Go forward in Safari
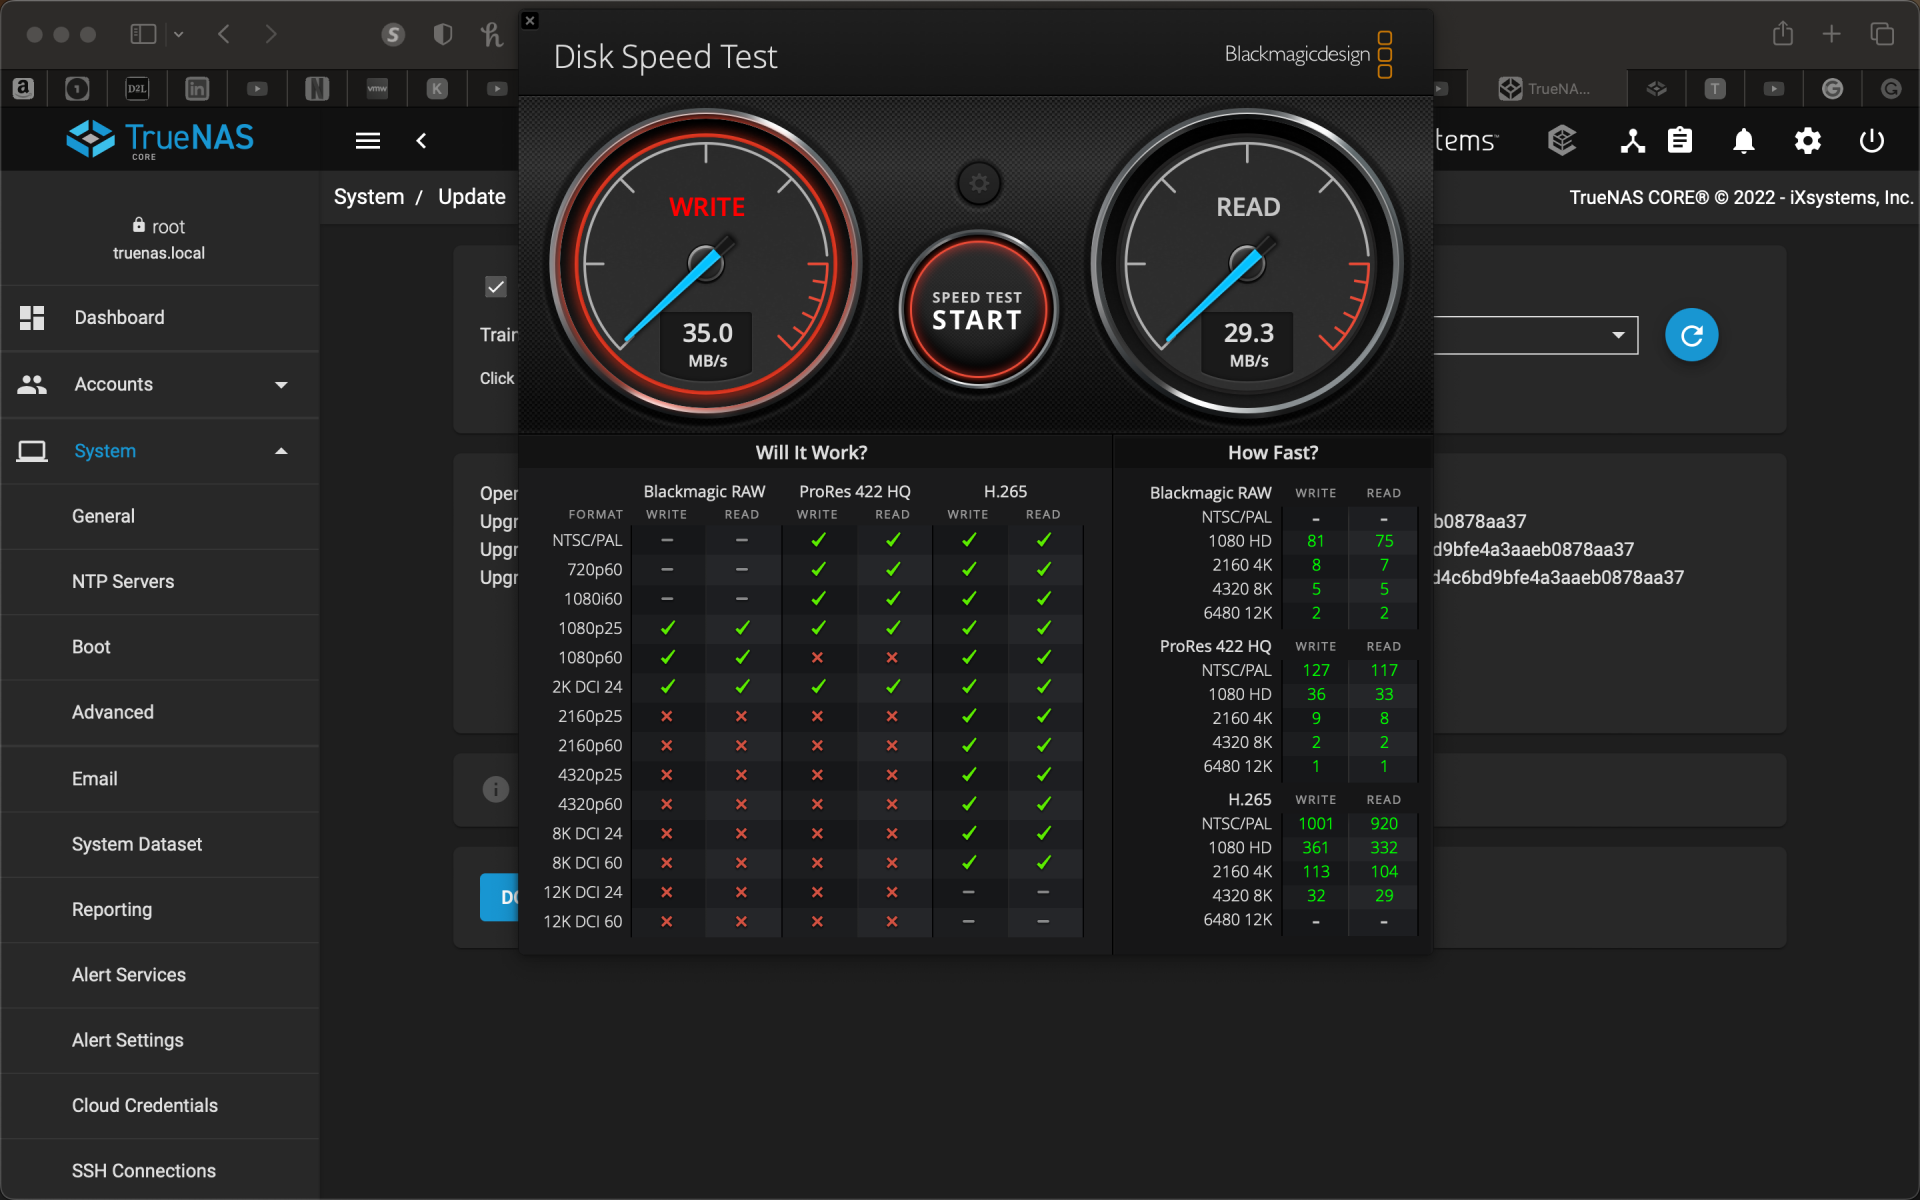This screenshot has width=1920, height=1200. 271,34
